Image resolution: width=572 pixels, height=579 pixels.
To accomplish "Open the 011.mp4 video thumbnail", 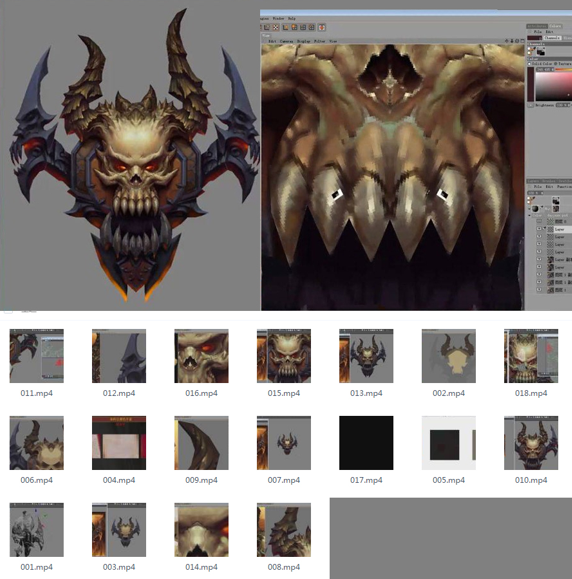I will 37,356.
